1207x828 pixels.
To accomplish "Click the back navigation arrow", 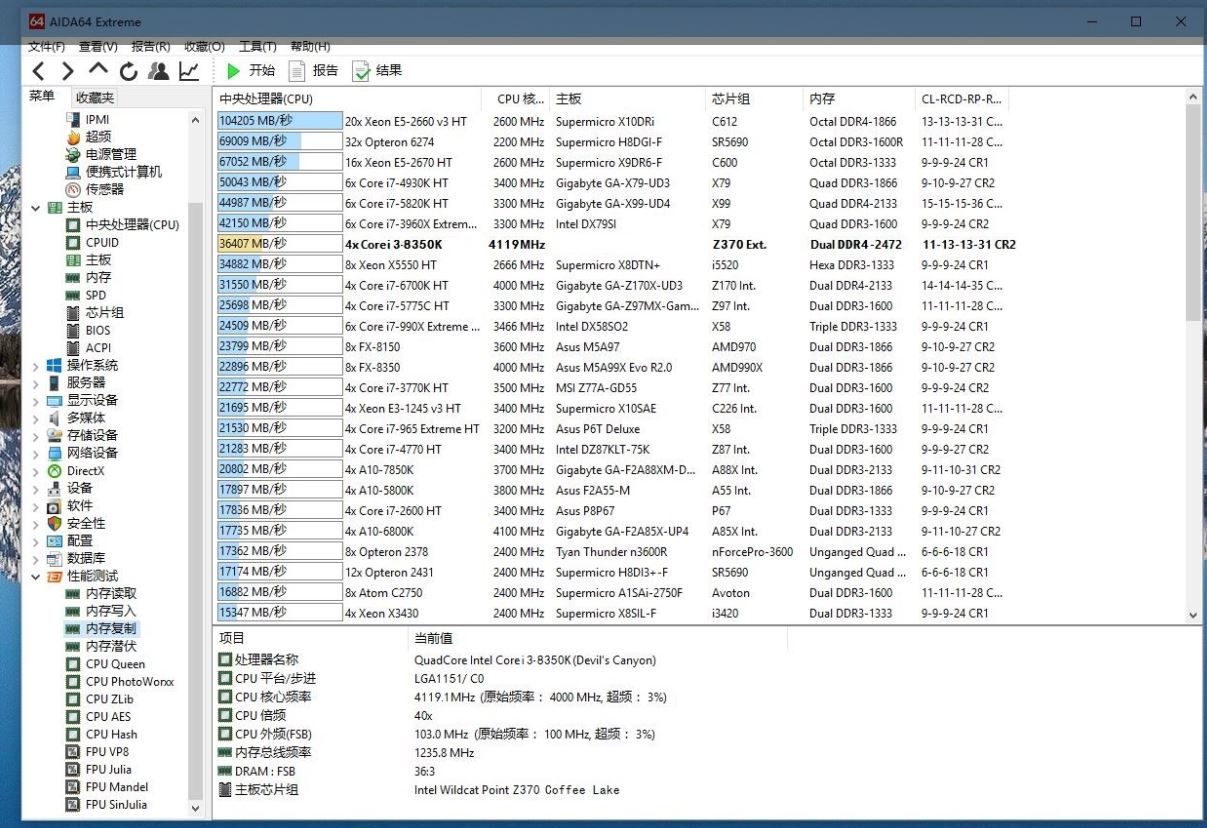I will tap(39, 71).
